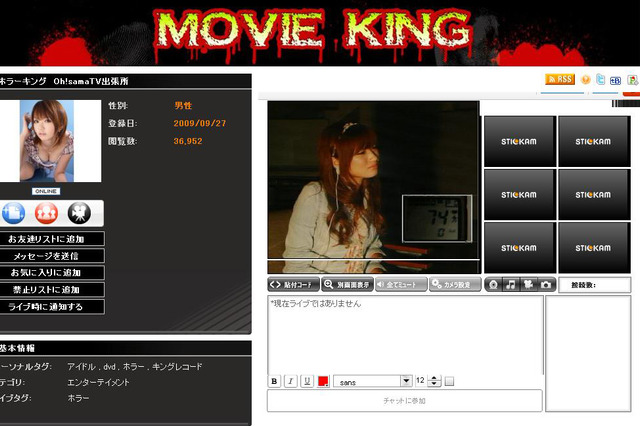The width and height of the screenshot is (640, 426).
Task: Click ライブ時に通知する button
Action: [x=52, y=306]
